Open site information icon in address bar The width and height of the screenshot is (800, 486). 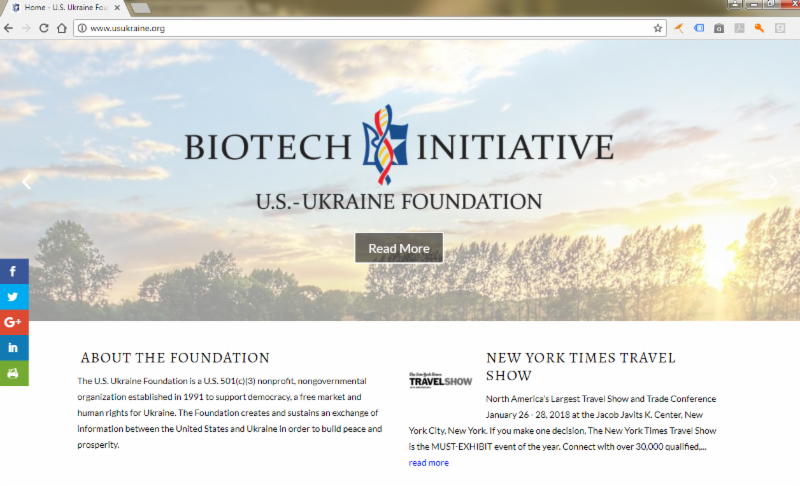tap(82, 28)
